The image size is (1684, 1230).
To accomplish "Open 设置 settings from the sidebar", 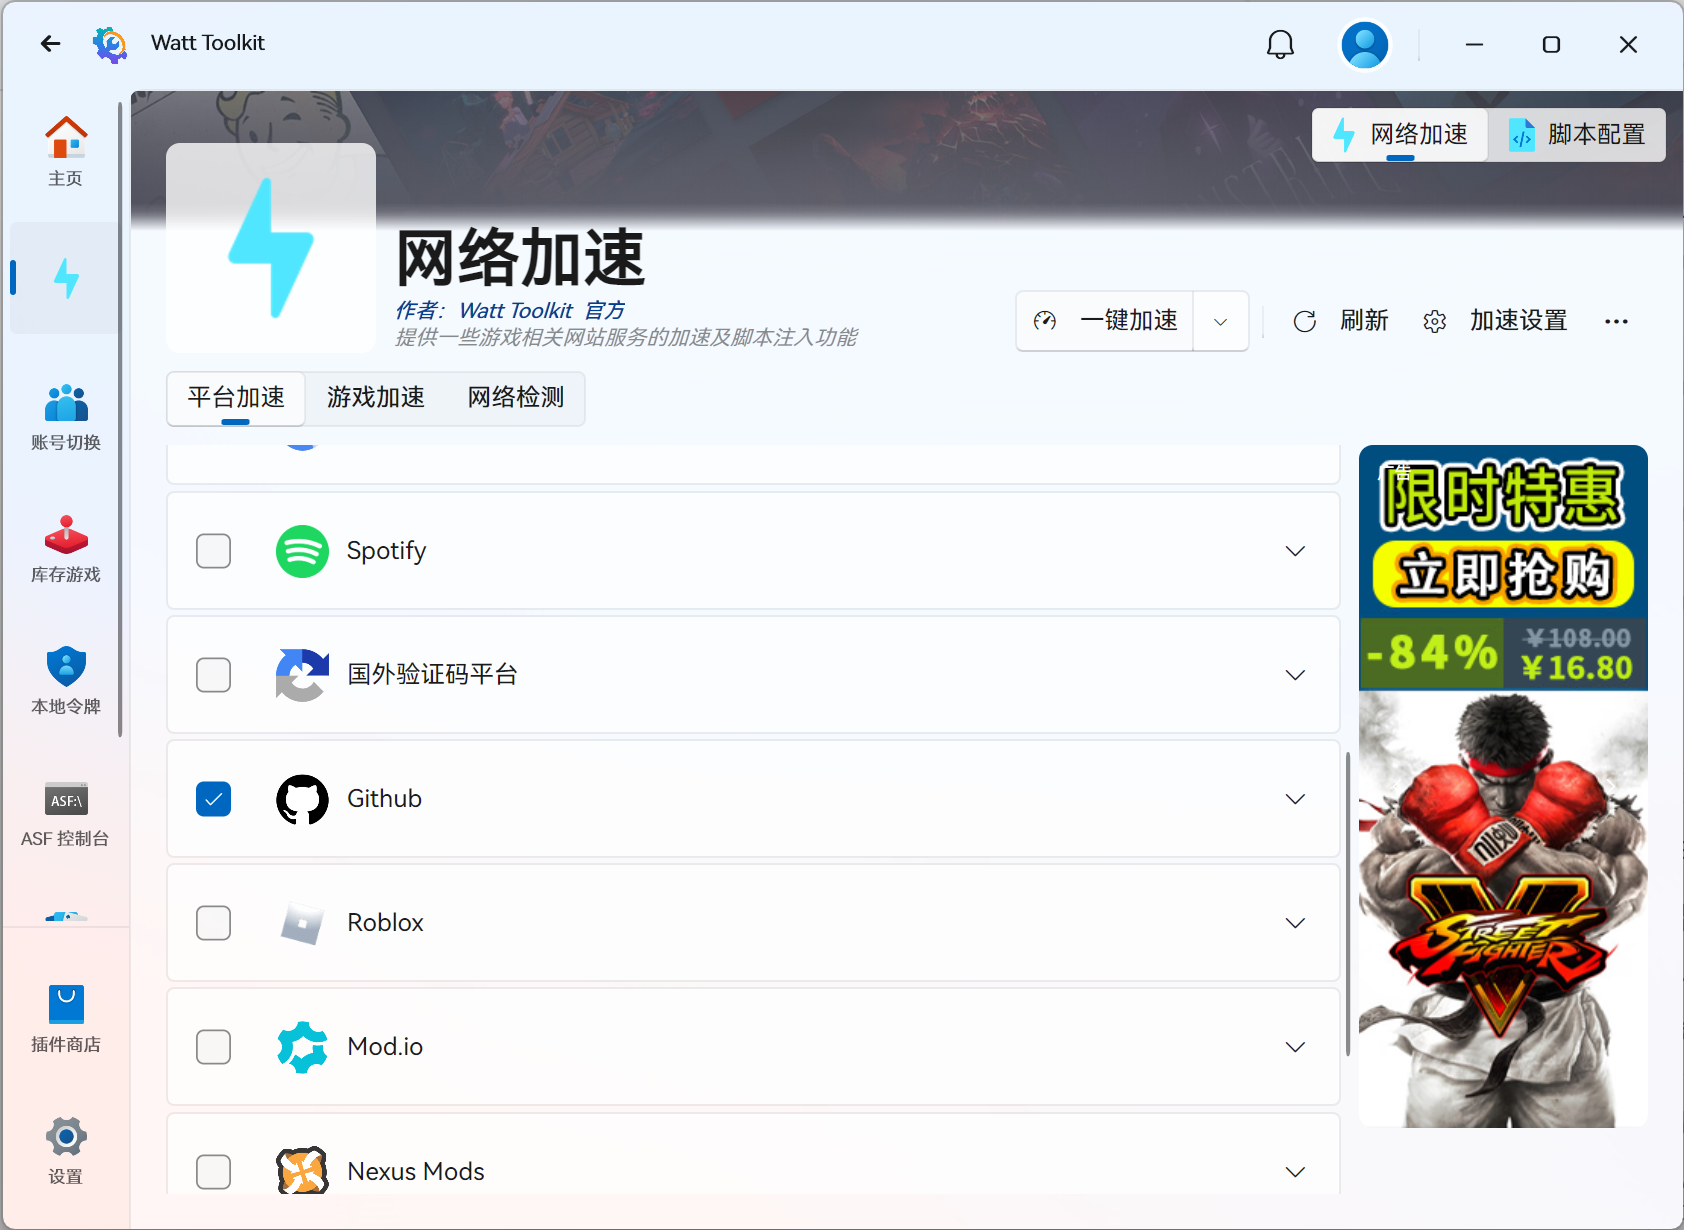I will [65, 1148].
